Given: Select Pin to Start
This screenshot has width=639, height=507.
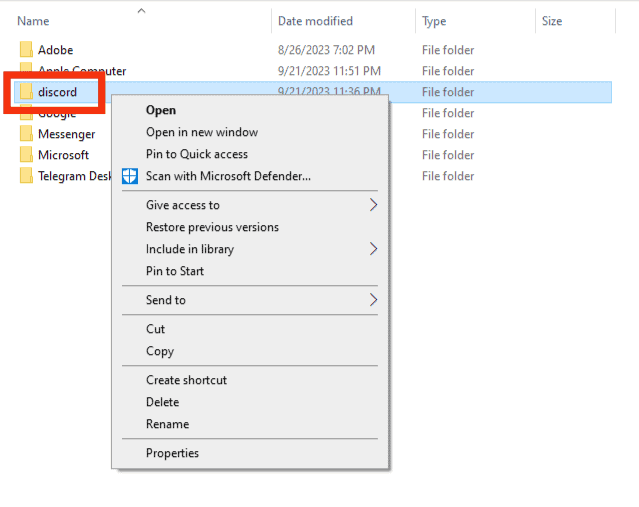Looking at the screenshot, I should point(175,271).
